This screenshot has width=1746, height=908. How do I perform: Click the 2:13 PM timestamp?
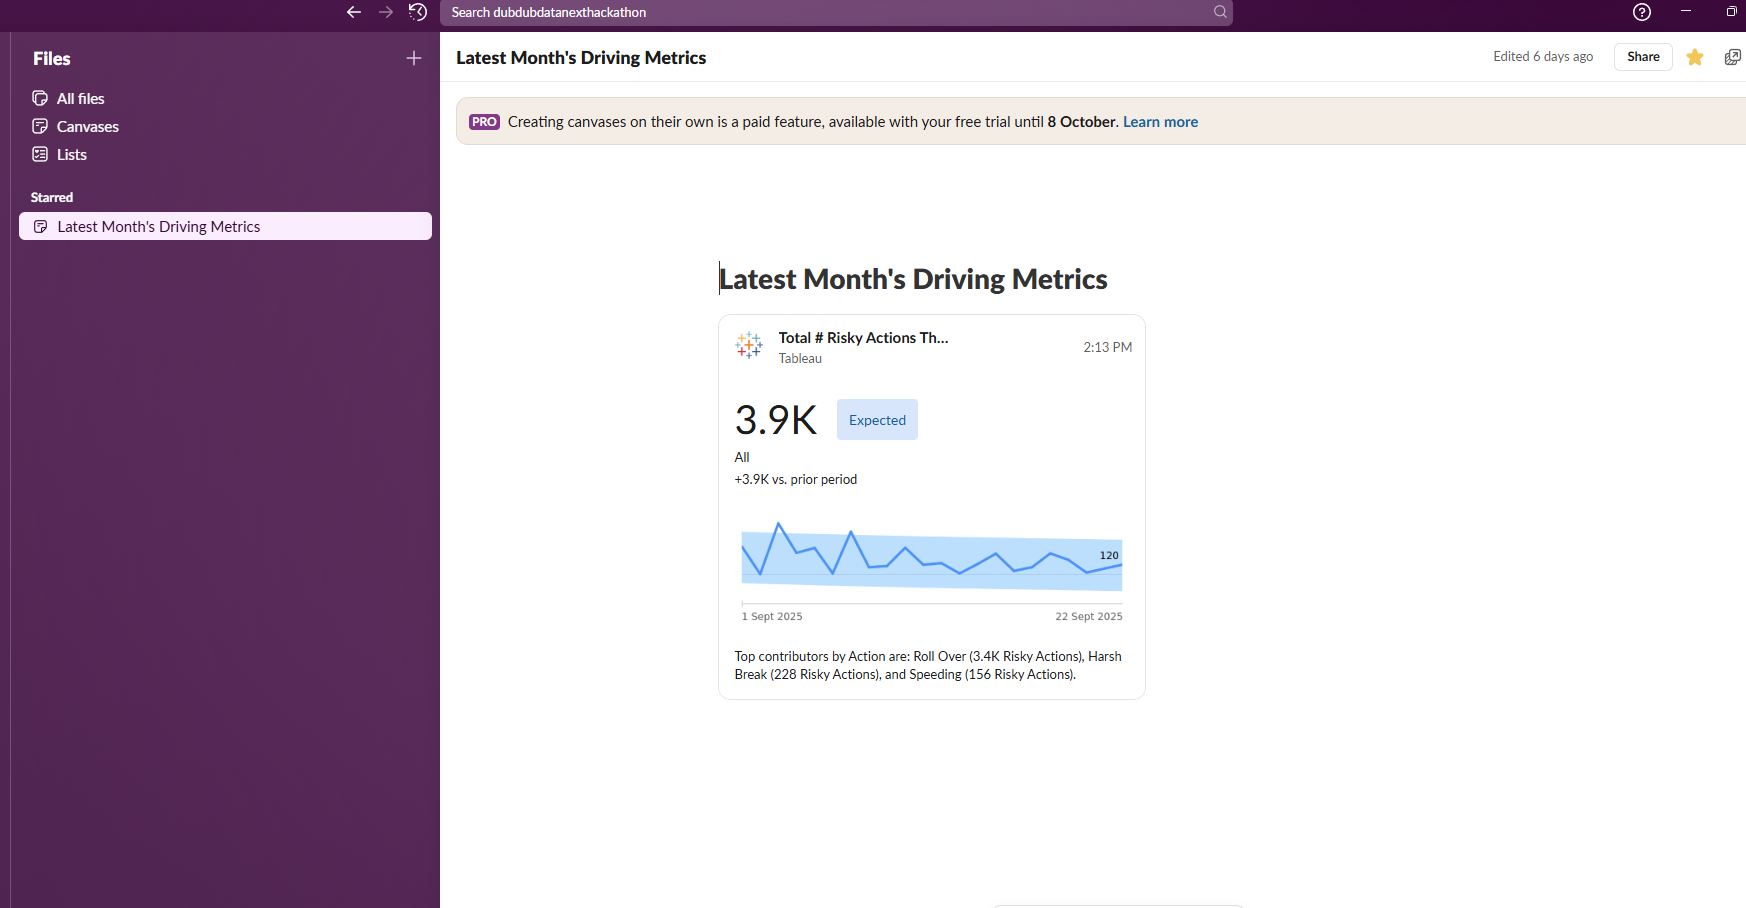(1108, 347)
